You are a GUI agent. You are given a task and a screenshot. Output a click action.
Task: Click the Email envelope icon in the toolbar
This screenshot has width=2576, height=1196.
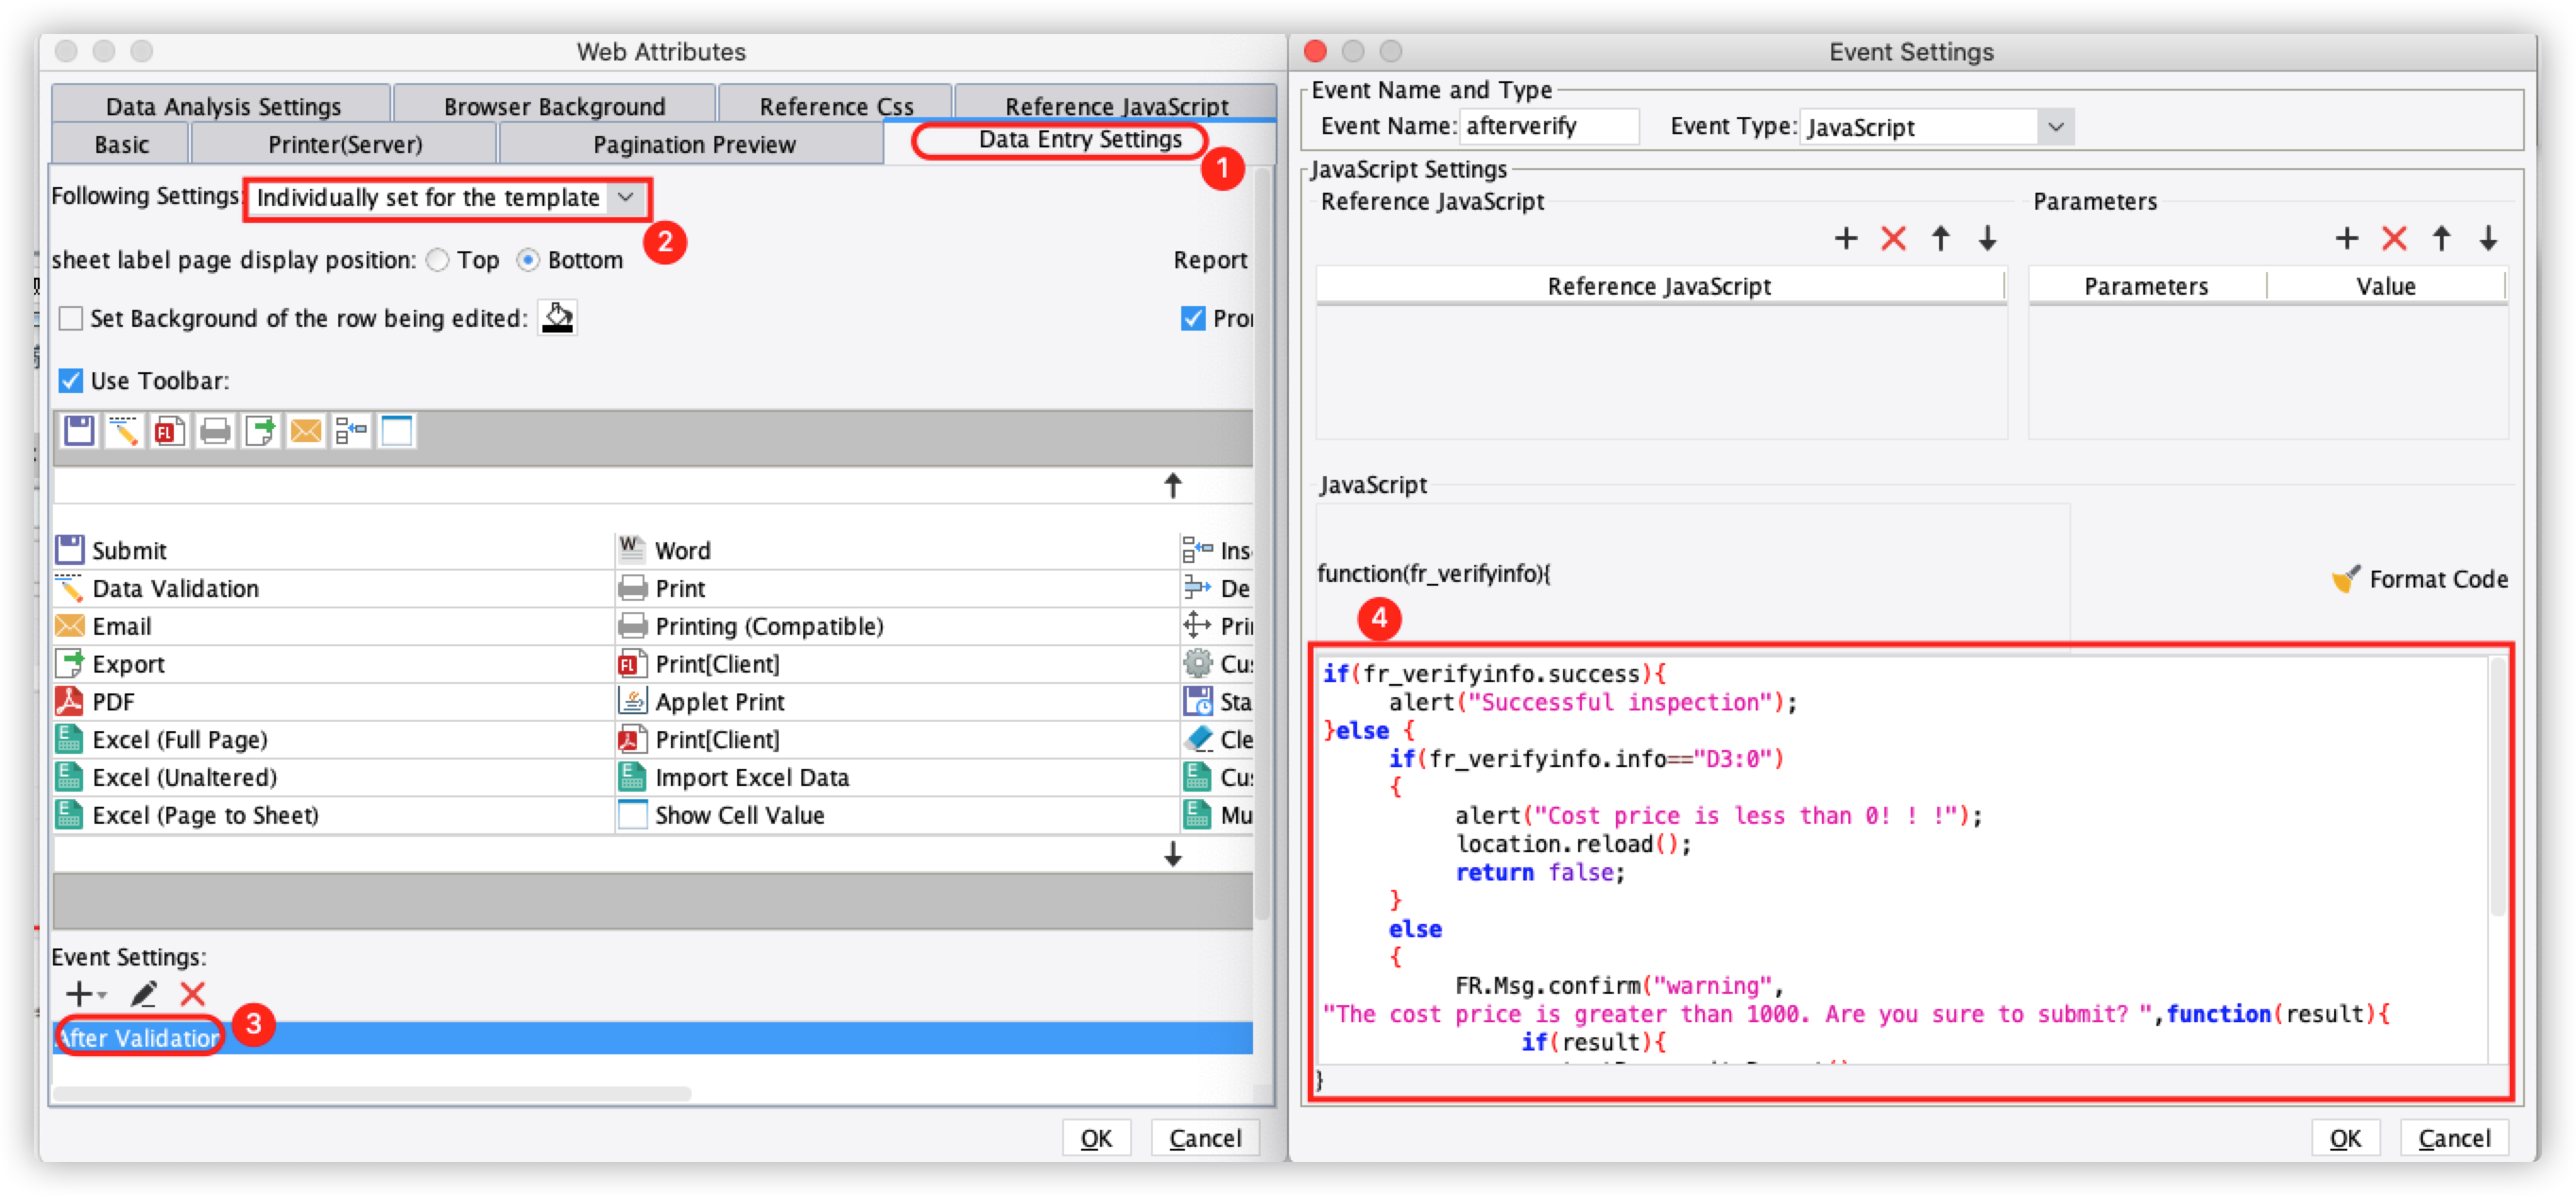(x=307, y=430)
